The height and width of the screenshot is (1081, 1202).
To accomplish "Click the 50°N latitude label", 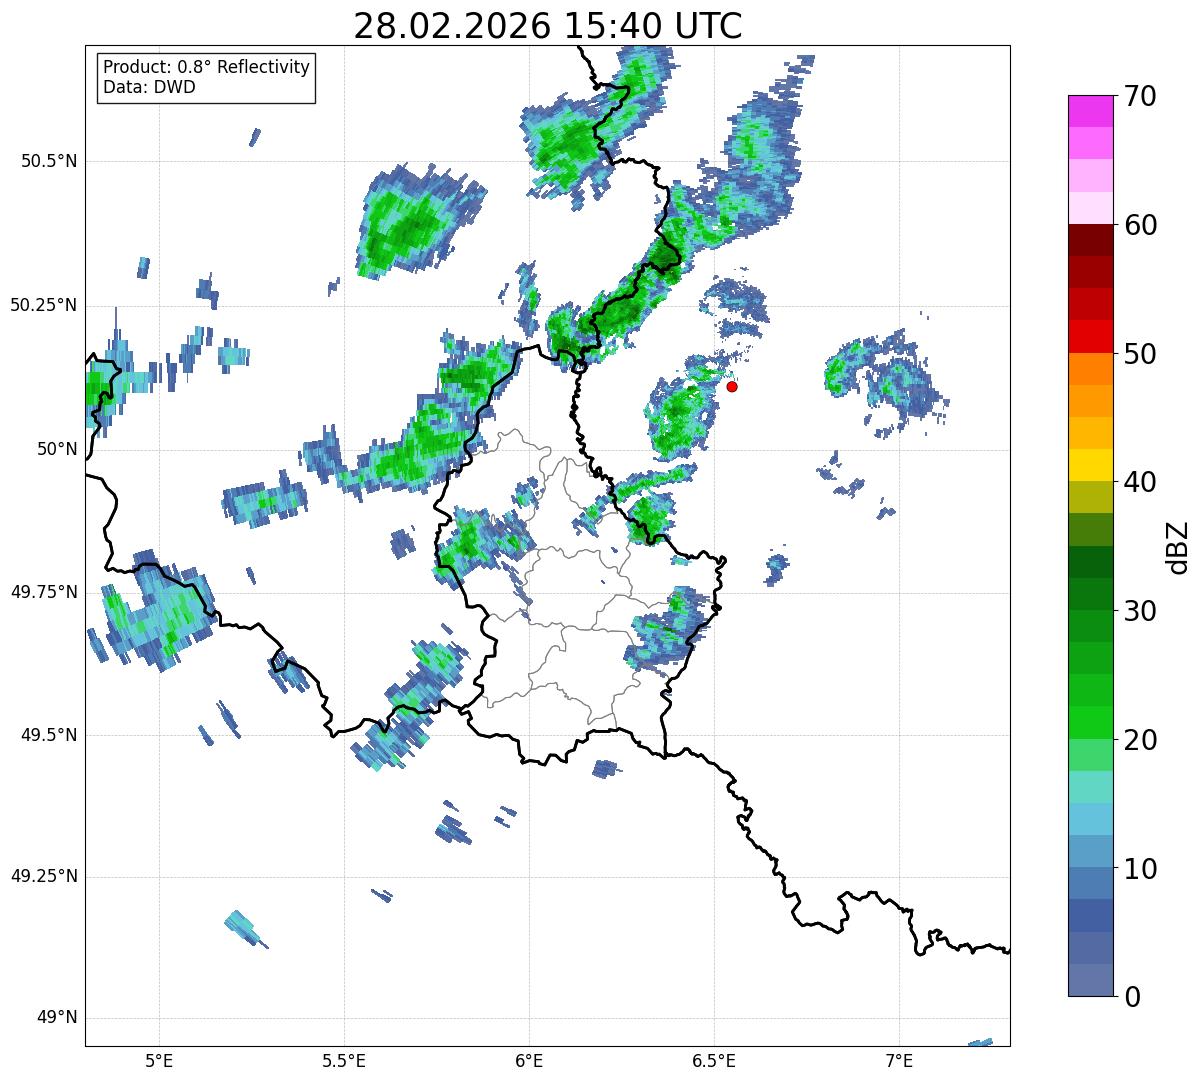I will pyautogui.click(x=57, y=449).
